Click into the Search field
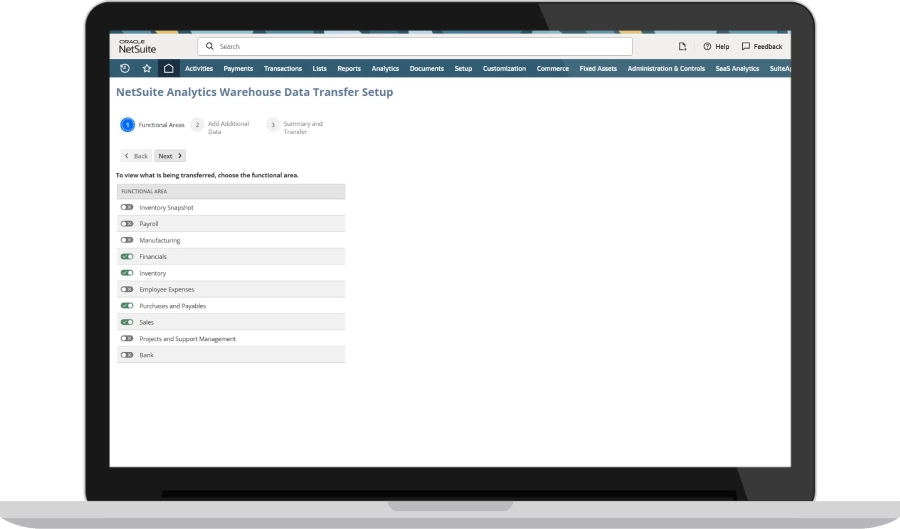 [420, 47]
